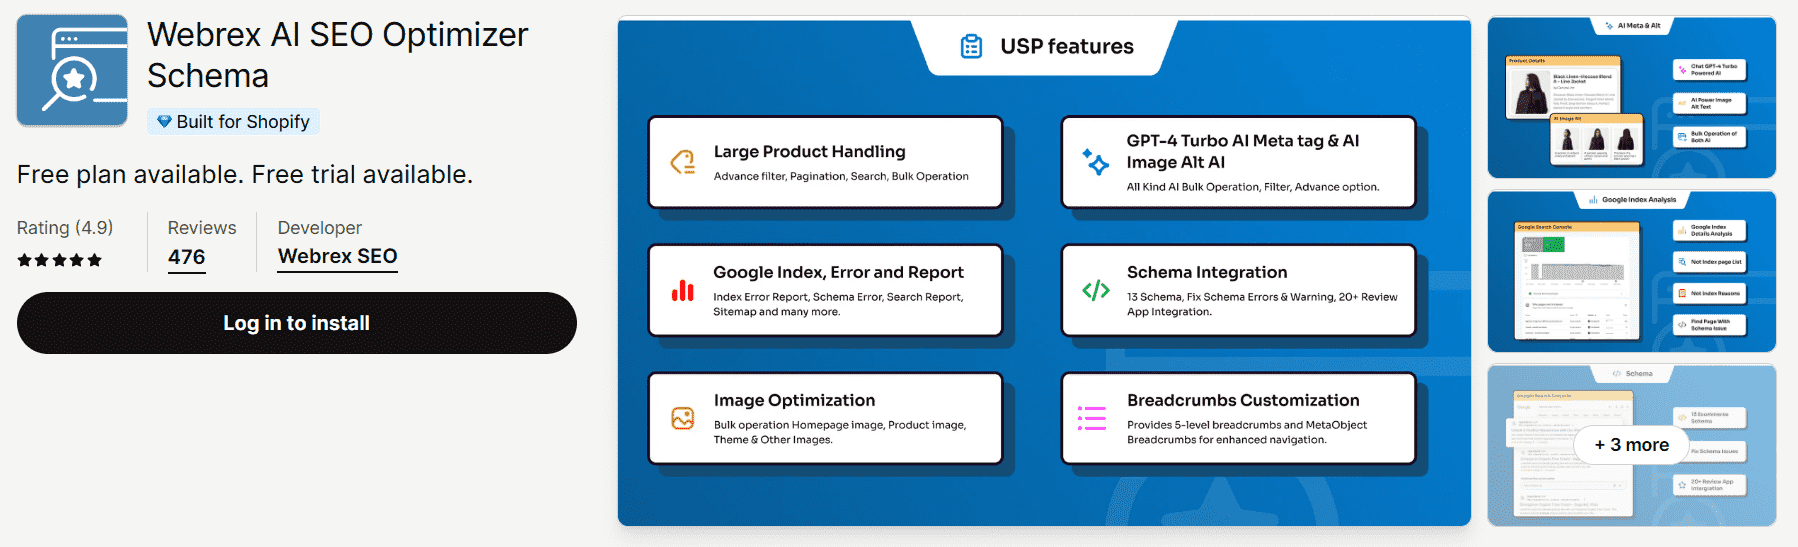Click the Schema Integration heading
This screenshot has width=1798, height=547.
coord(1207,272)
